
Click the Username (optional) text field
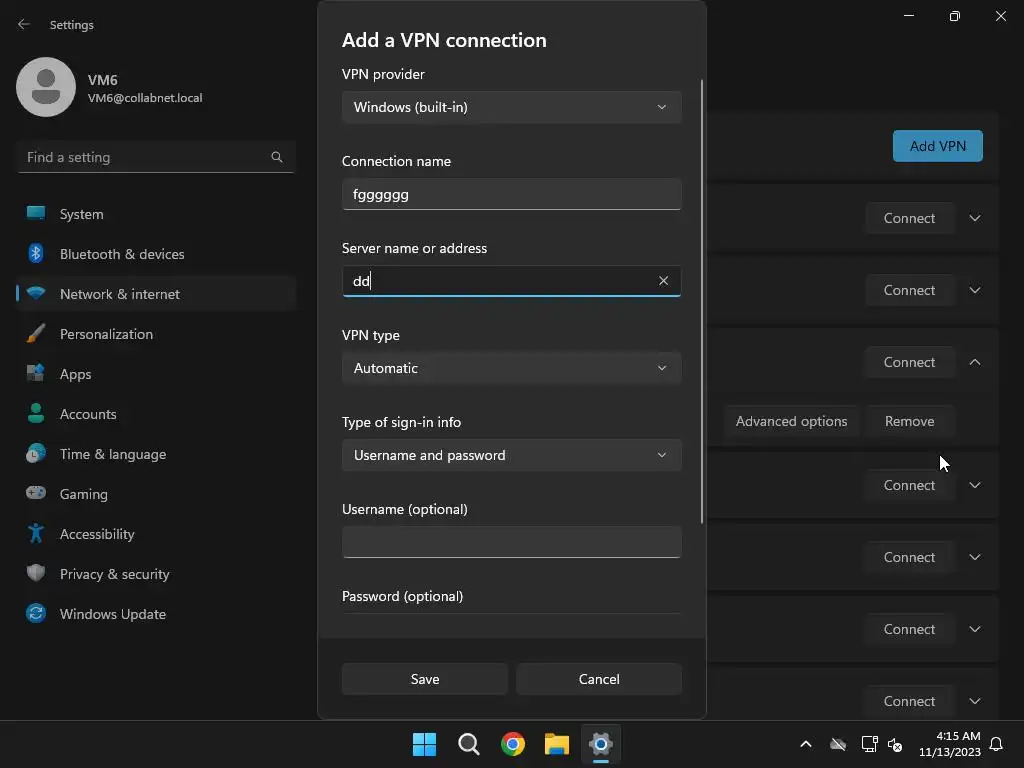click(511, 542)
